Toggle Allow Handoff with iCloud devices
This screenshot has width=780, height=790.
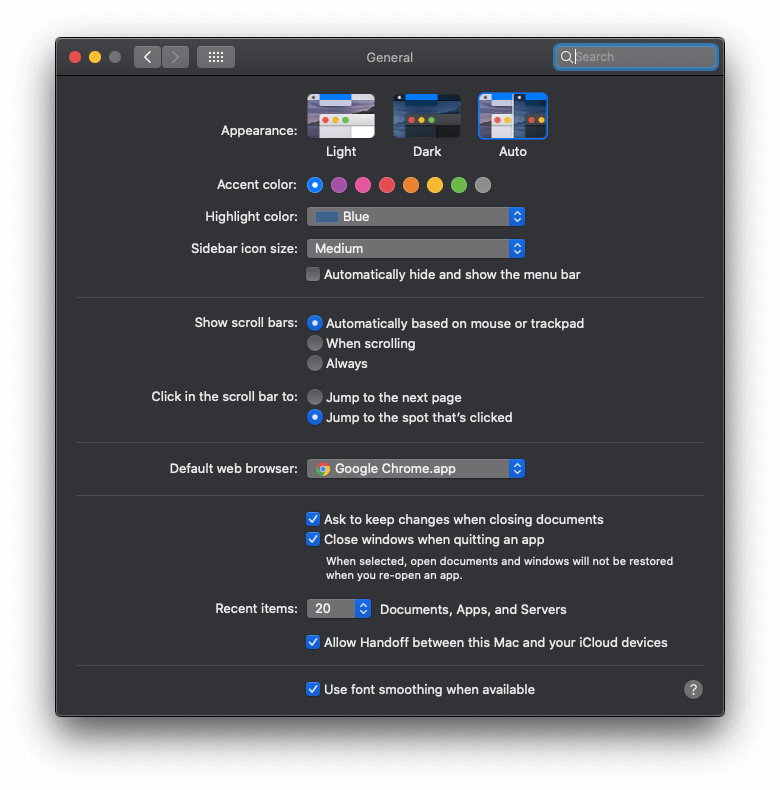pyautogui.click(x=313, y=642)
